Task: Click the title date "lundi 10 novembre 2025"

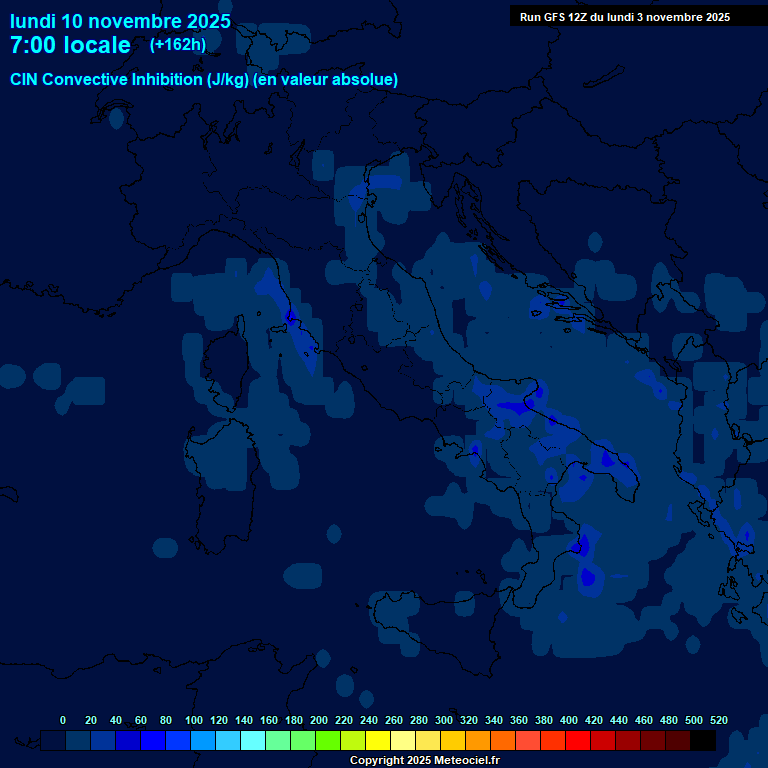Action: point(120,21)
